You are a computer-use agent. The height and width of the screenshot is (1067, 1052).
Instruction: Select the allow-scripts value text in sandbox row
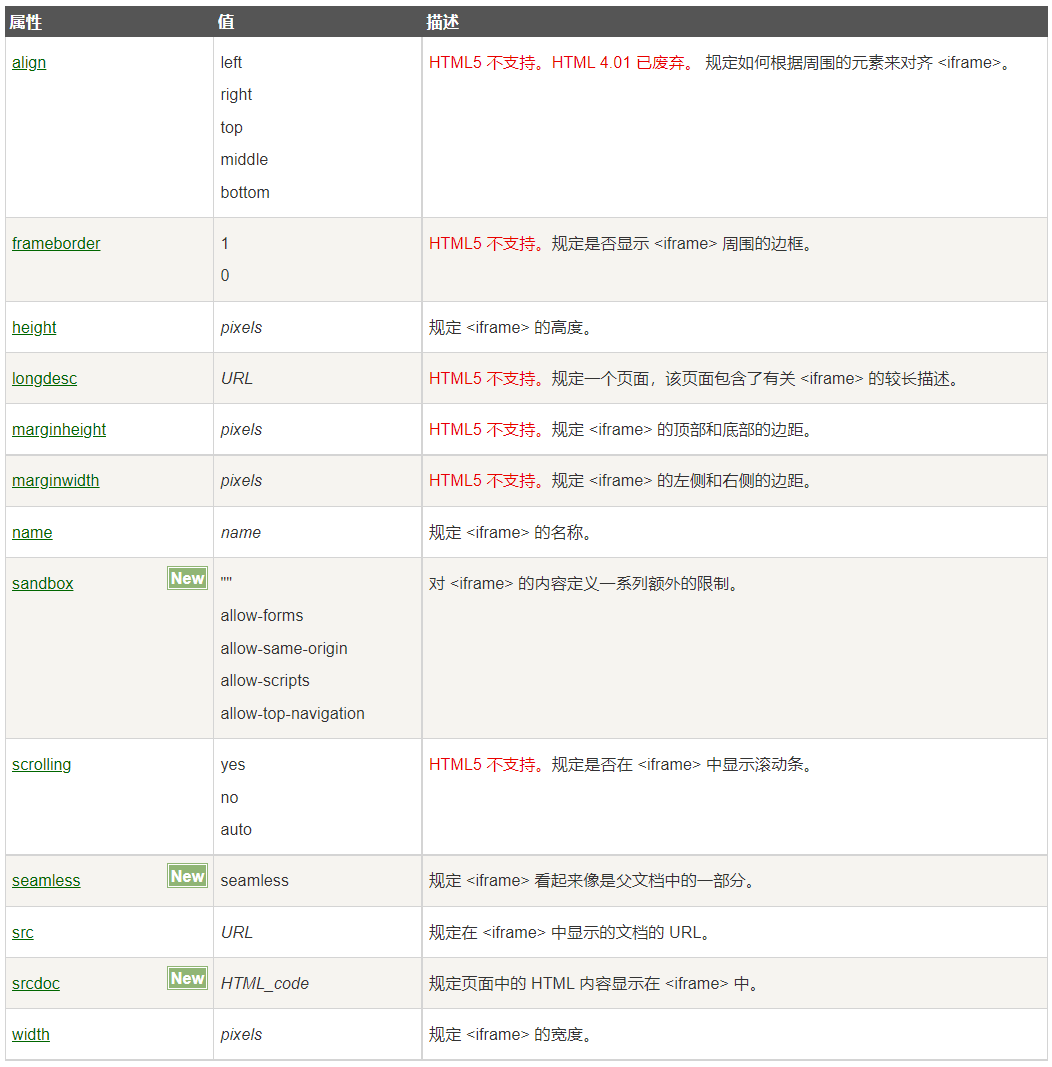point(265,680)
